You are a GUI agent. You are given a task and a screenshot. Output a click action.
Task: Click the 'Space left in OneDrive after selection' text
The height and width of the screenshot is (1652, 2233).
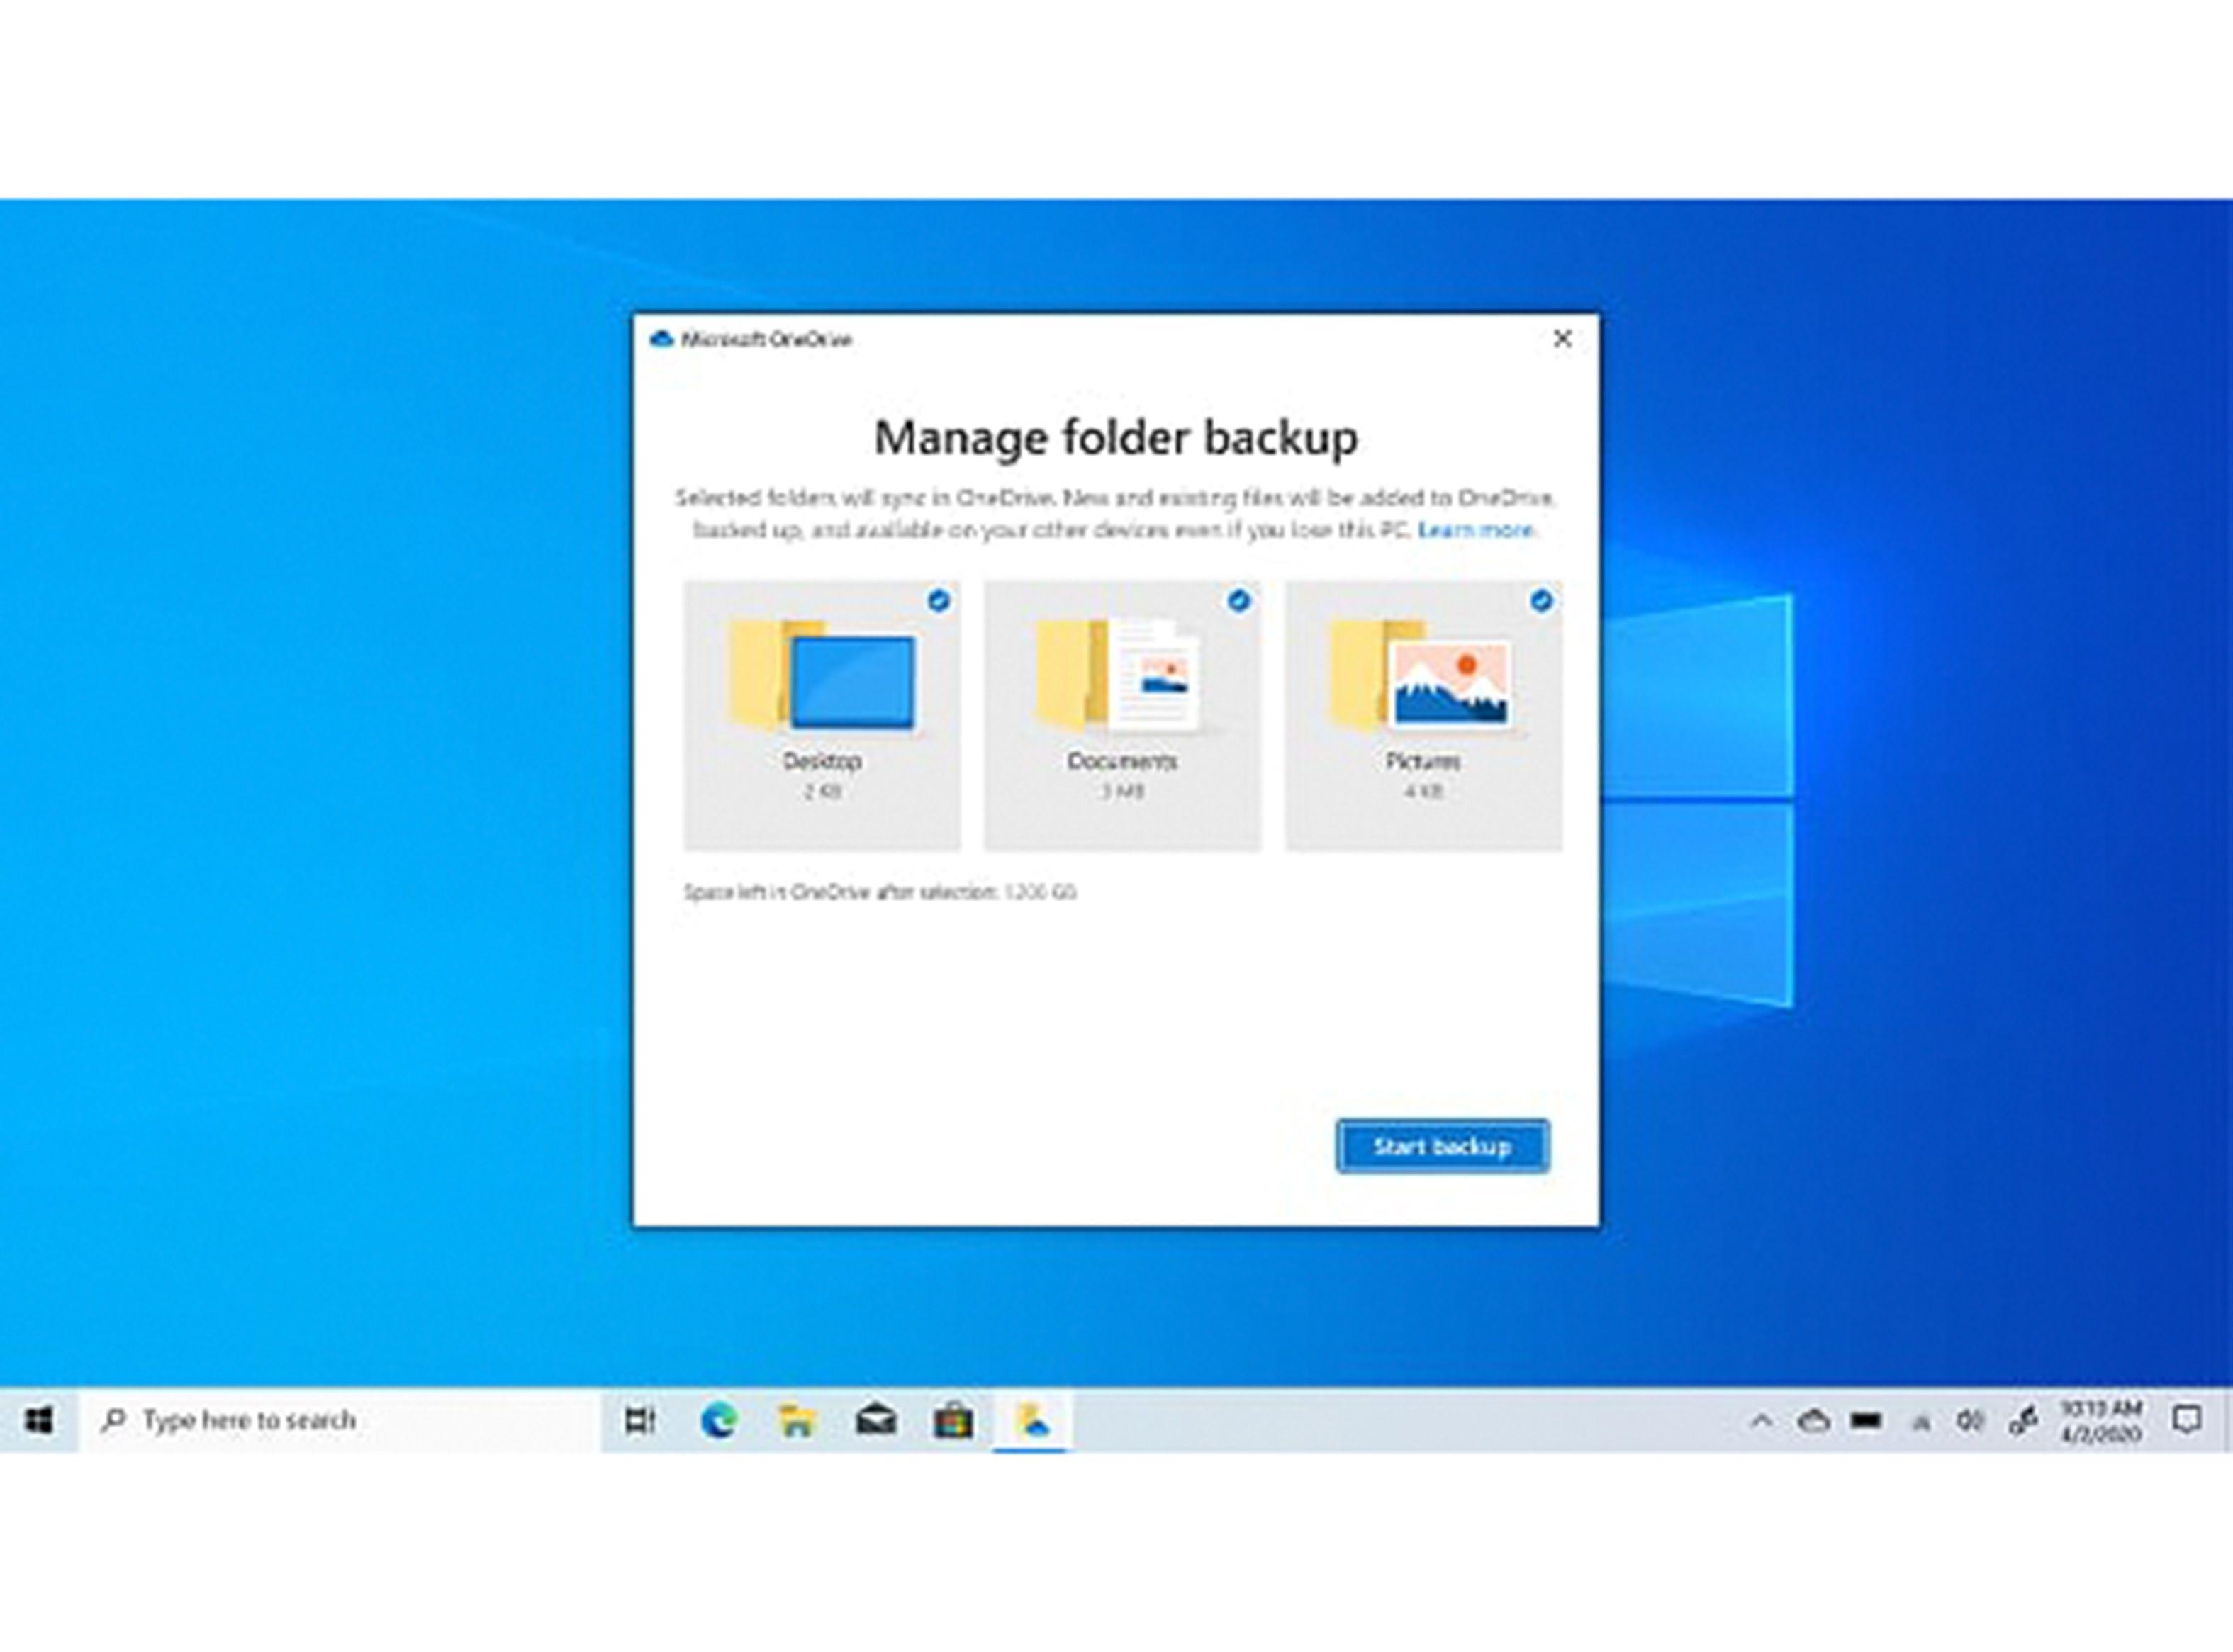click(879, 892)
